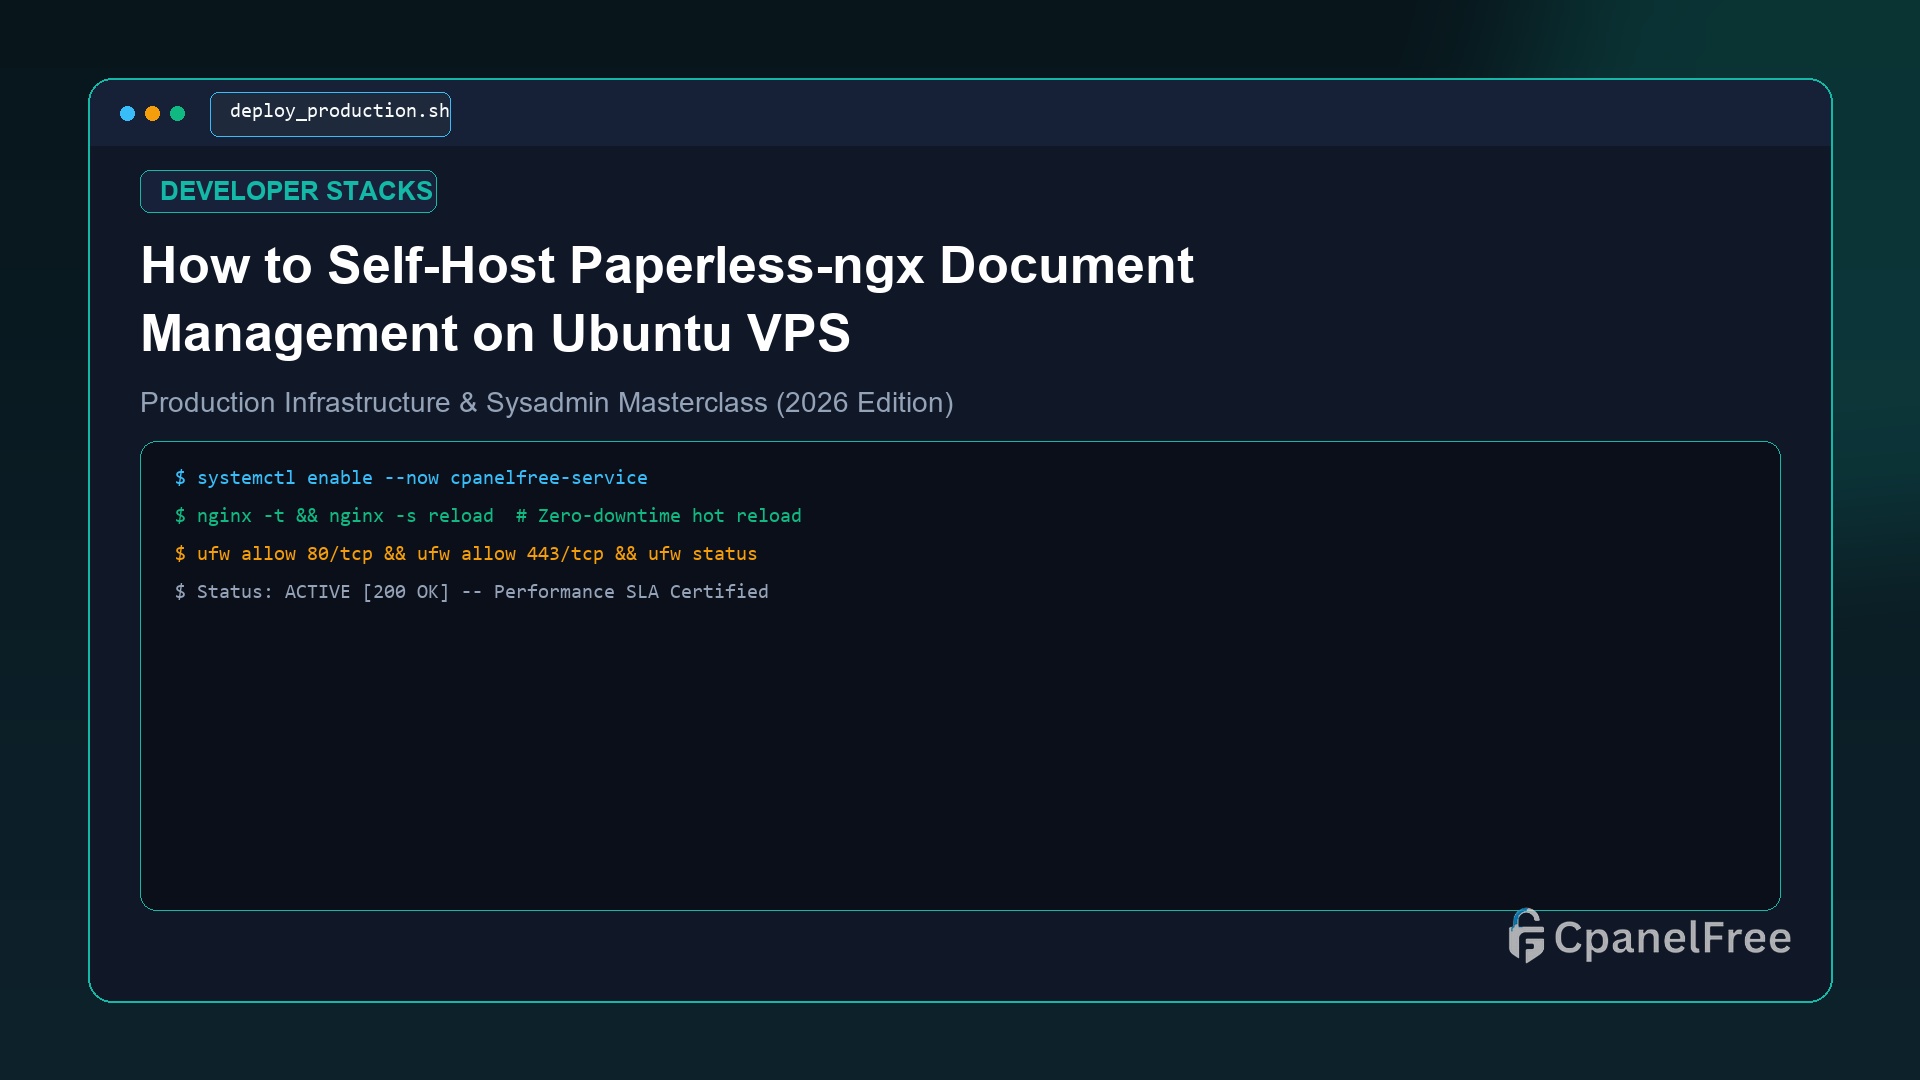Click the orange window dot
The width and height of the screenshot is (1920, 1080).
click(152, 114)
